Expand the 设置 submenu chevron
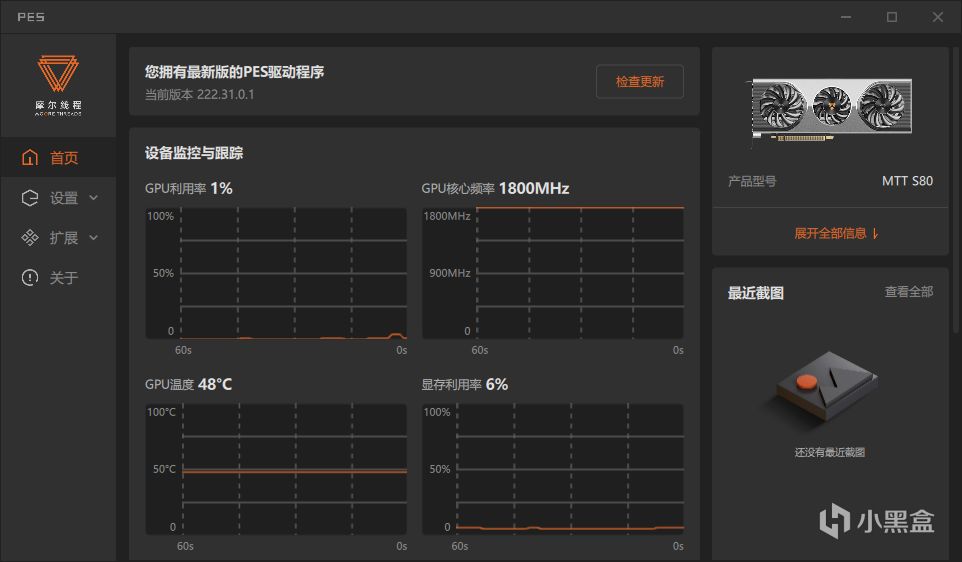The width and height of the screenshot is (962, 562). (x=93, y=198)
